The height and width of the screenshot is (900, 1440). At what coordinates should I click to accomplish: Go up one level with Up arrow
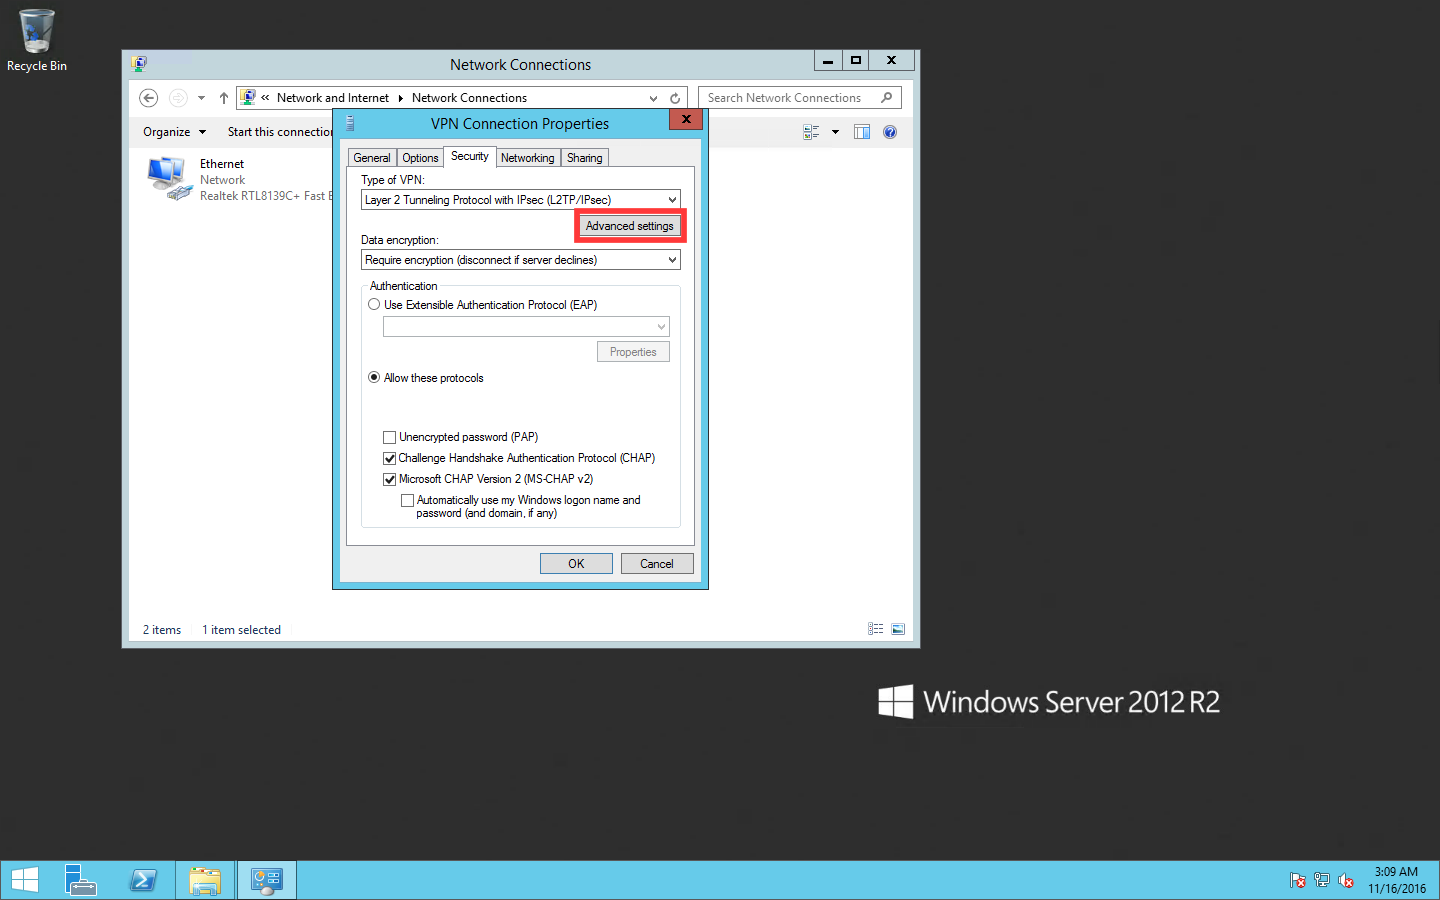(223, 98)
